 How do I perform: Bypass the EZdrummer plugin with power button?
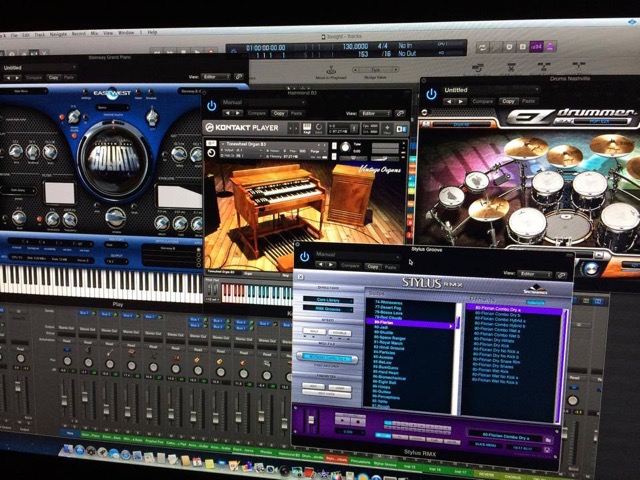coord(431,94)
